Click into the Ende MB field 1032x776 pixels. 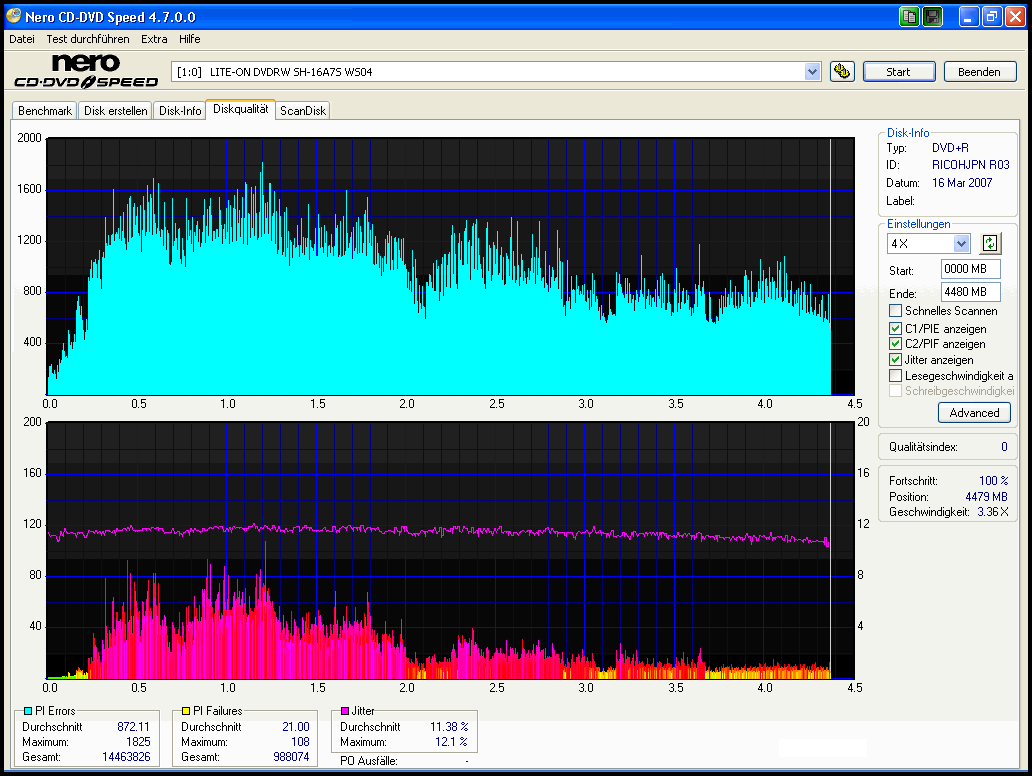point(969,292)
